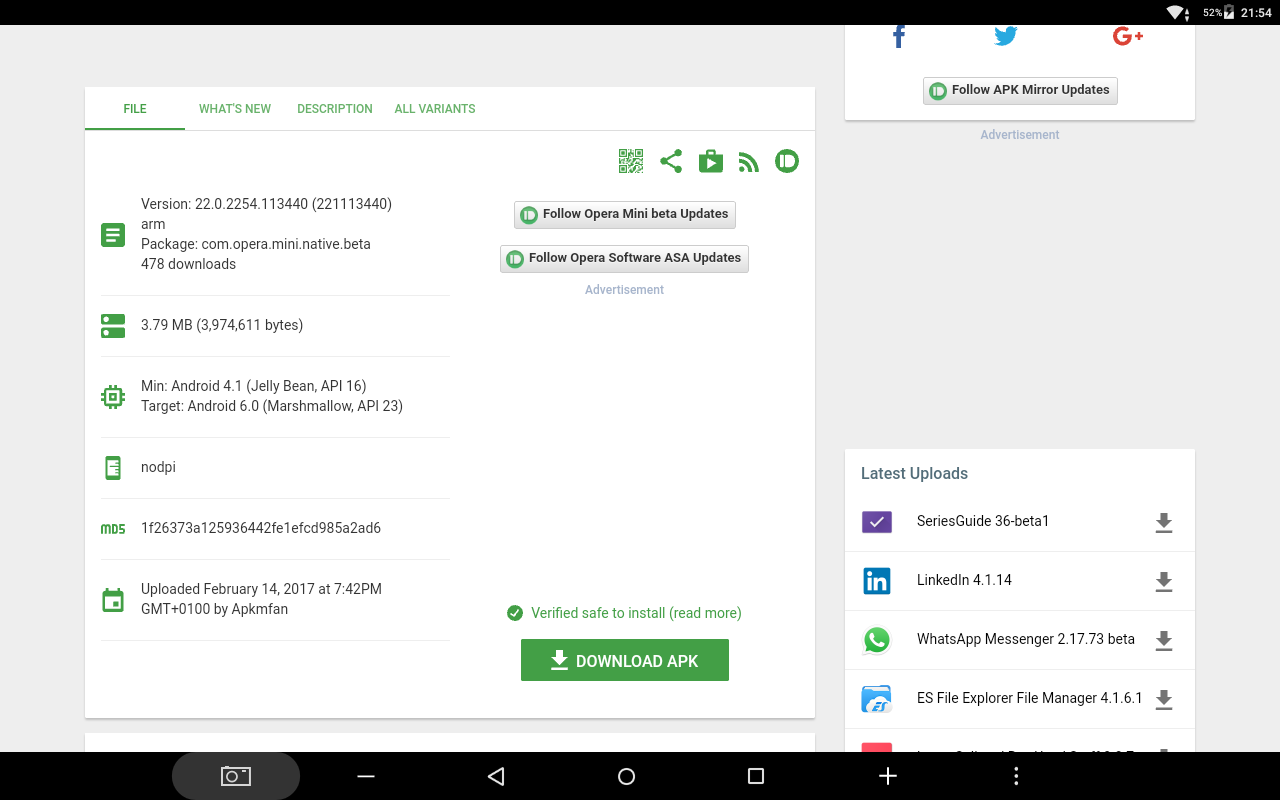Click the version info document icon

(x=113, y=236)
